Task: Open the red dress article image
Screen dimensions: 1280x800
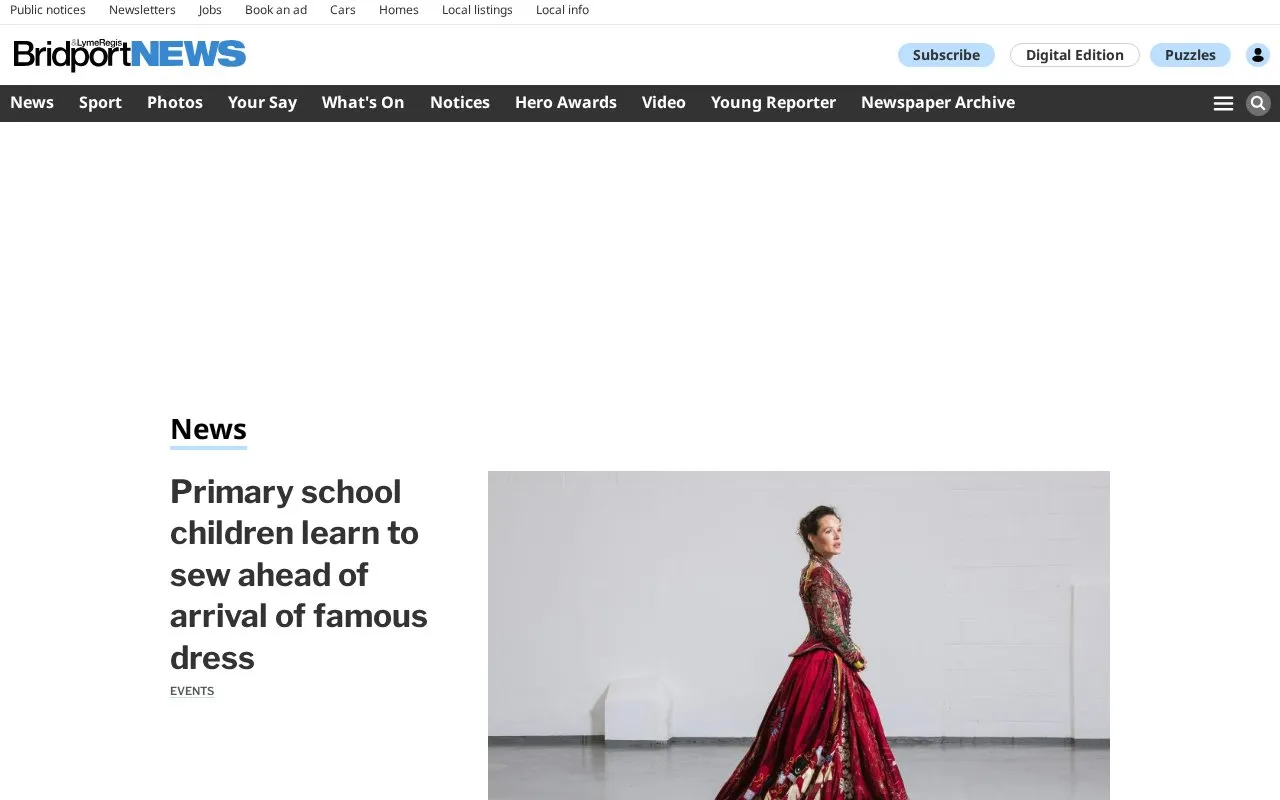Action: tap(799, 635)
